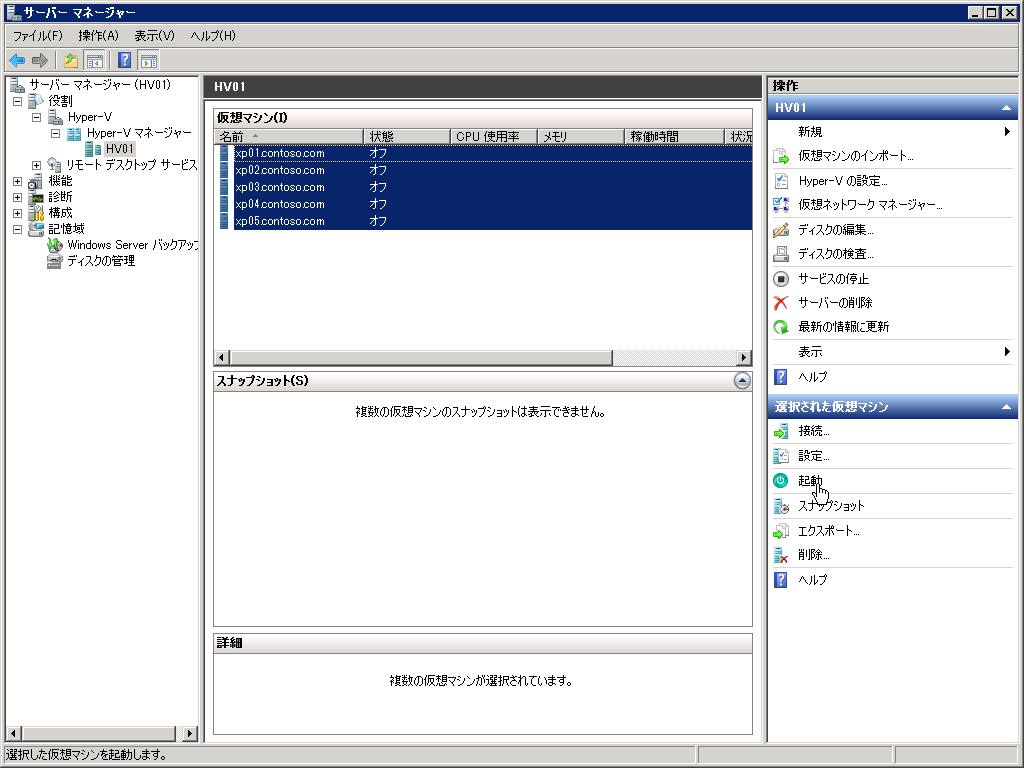The width and height of the screenshot is (1024, 768).
Task: Expand the リモート デスクトップ サービス node
Action: 37,165
